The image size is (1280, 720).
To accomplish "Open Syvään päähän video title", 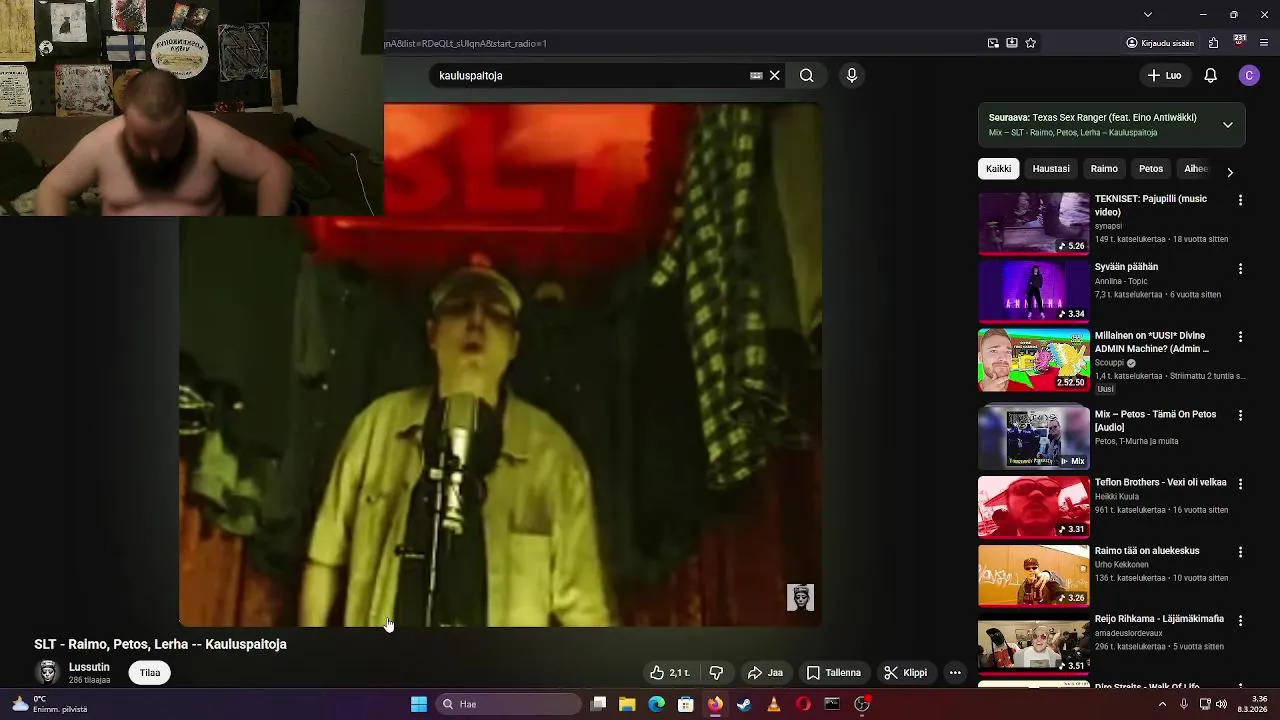I will click(1126, 267).
